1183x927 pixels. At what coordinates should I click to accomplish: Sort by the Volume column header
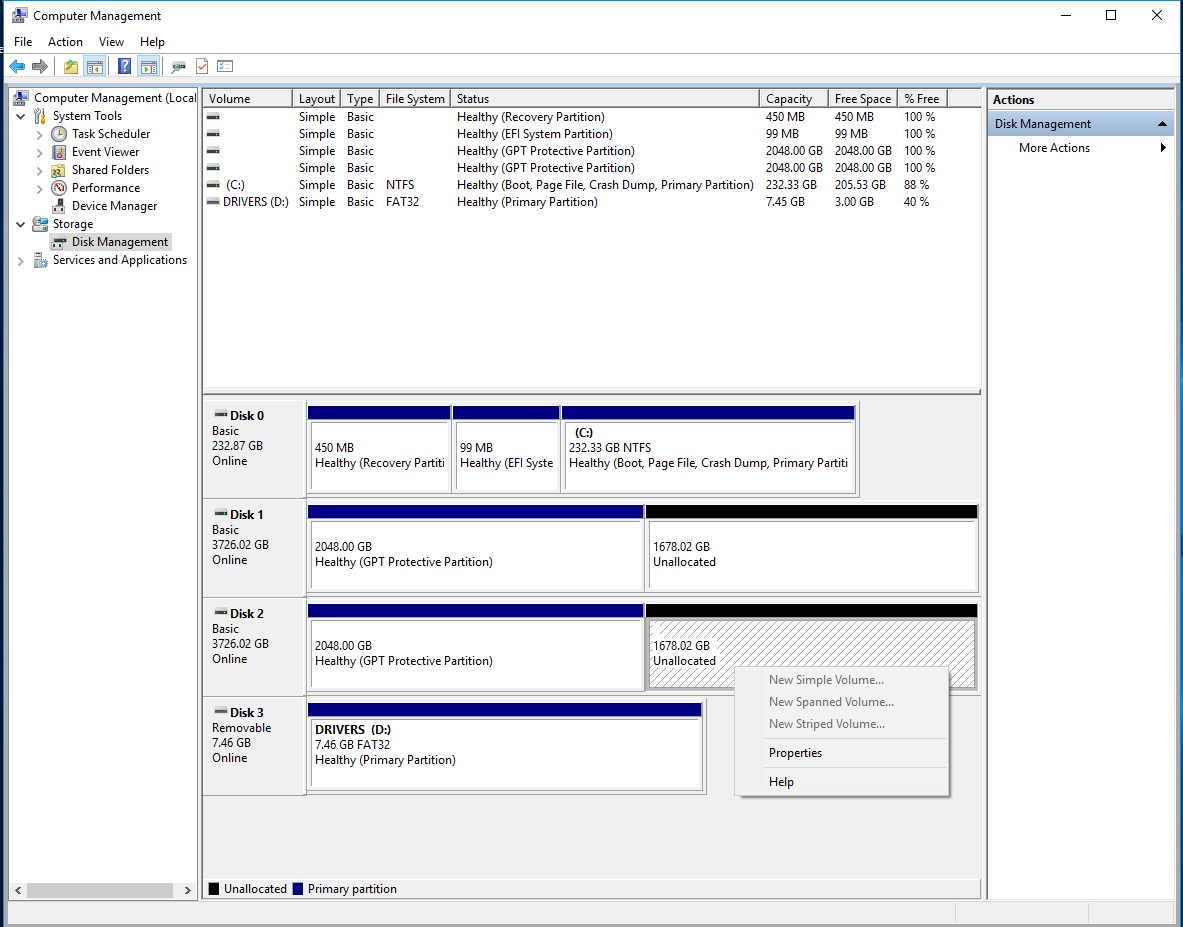coord(247,99)
